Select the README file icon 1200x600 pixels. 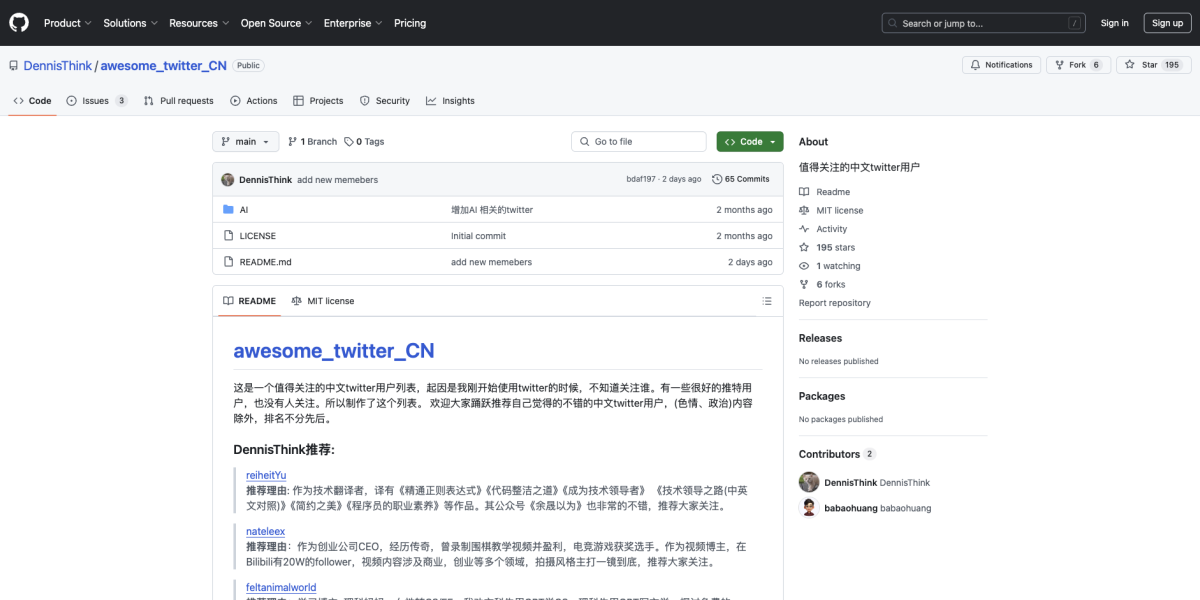click(228, 260)
